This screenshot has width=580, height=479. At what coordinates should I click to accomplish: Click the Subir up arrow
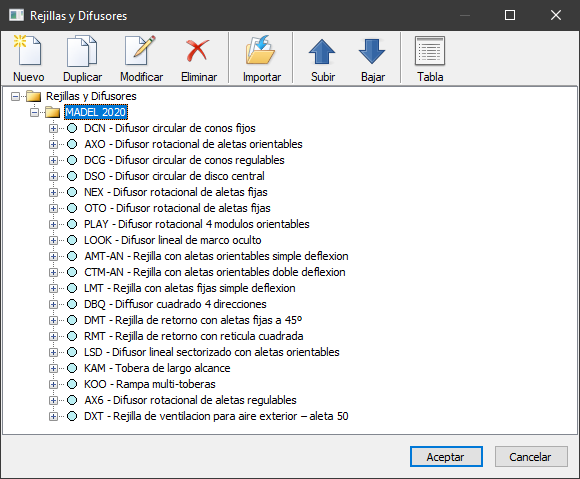click(x=322, y=52)
